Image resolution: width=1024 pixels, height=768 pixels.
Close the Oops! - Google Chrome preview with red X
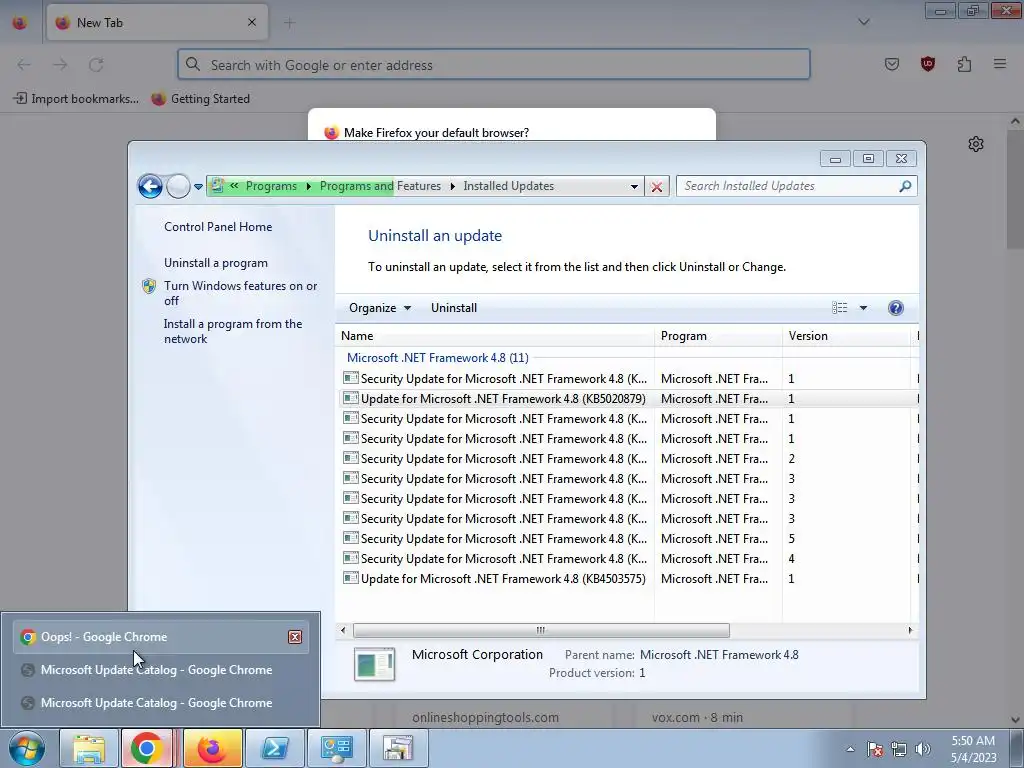[x=295, y=637]
